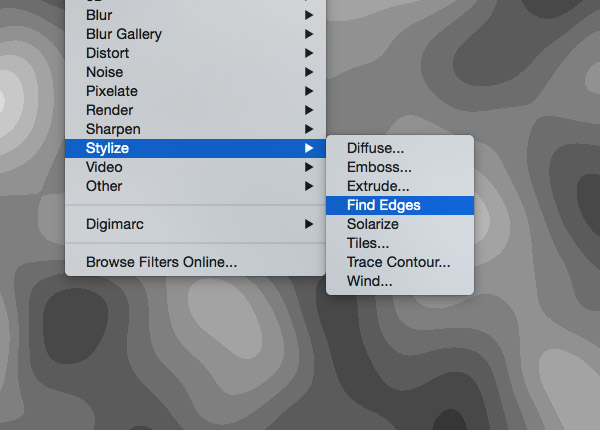The image size is (600, 430).
Task: Select the Extrude filter option
Action: [378, 186]
